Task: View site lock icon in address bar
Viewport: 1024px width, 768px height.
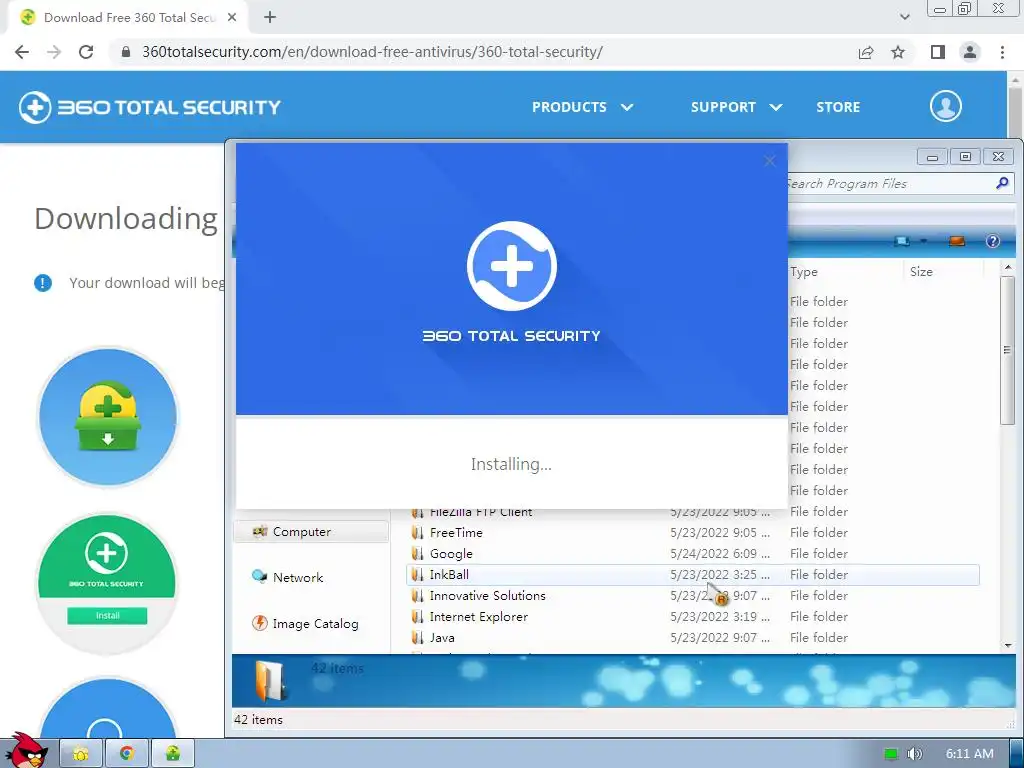Action: click(126, 52)
